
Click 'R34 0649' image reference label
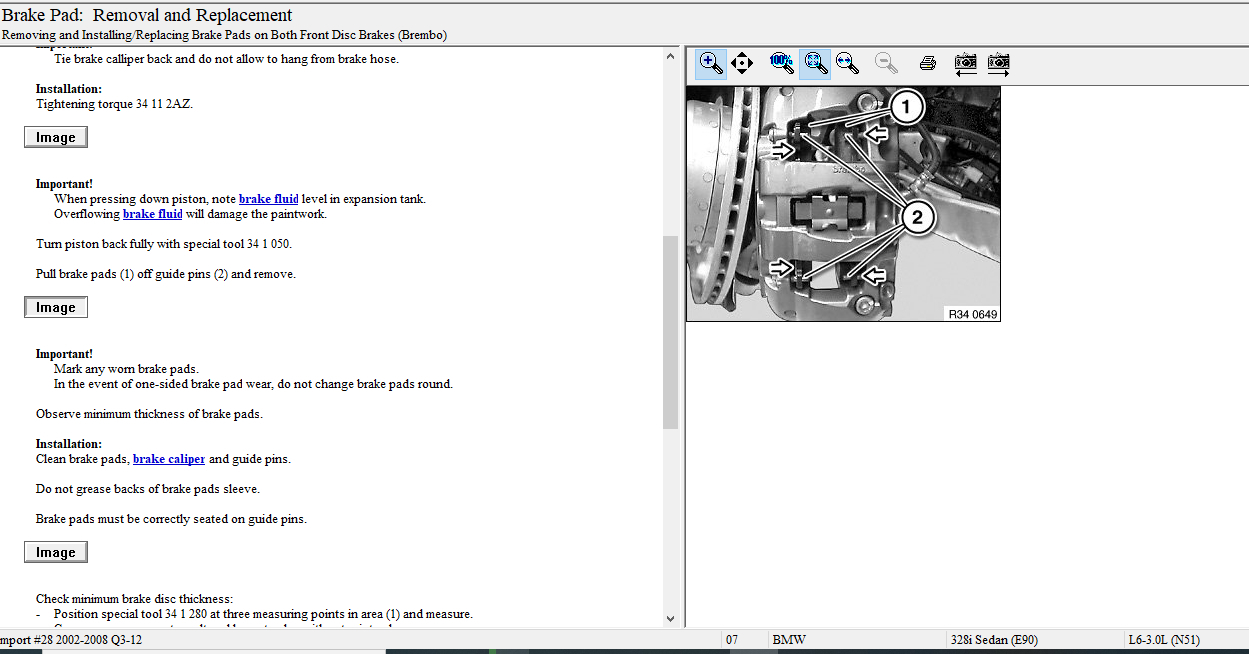tap(972, 314)
